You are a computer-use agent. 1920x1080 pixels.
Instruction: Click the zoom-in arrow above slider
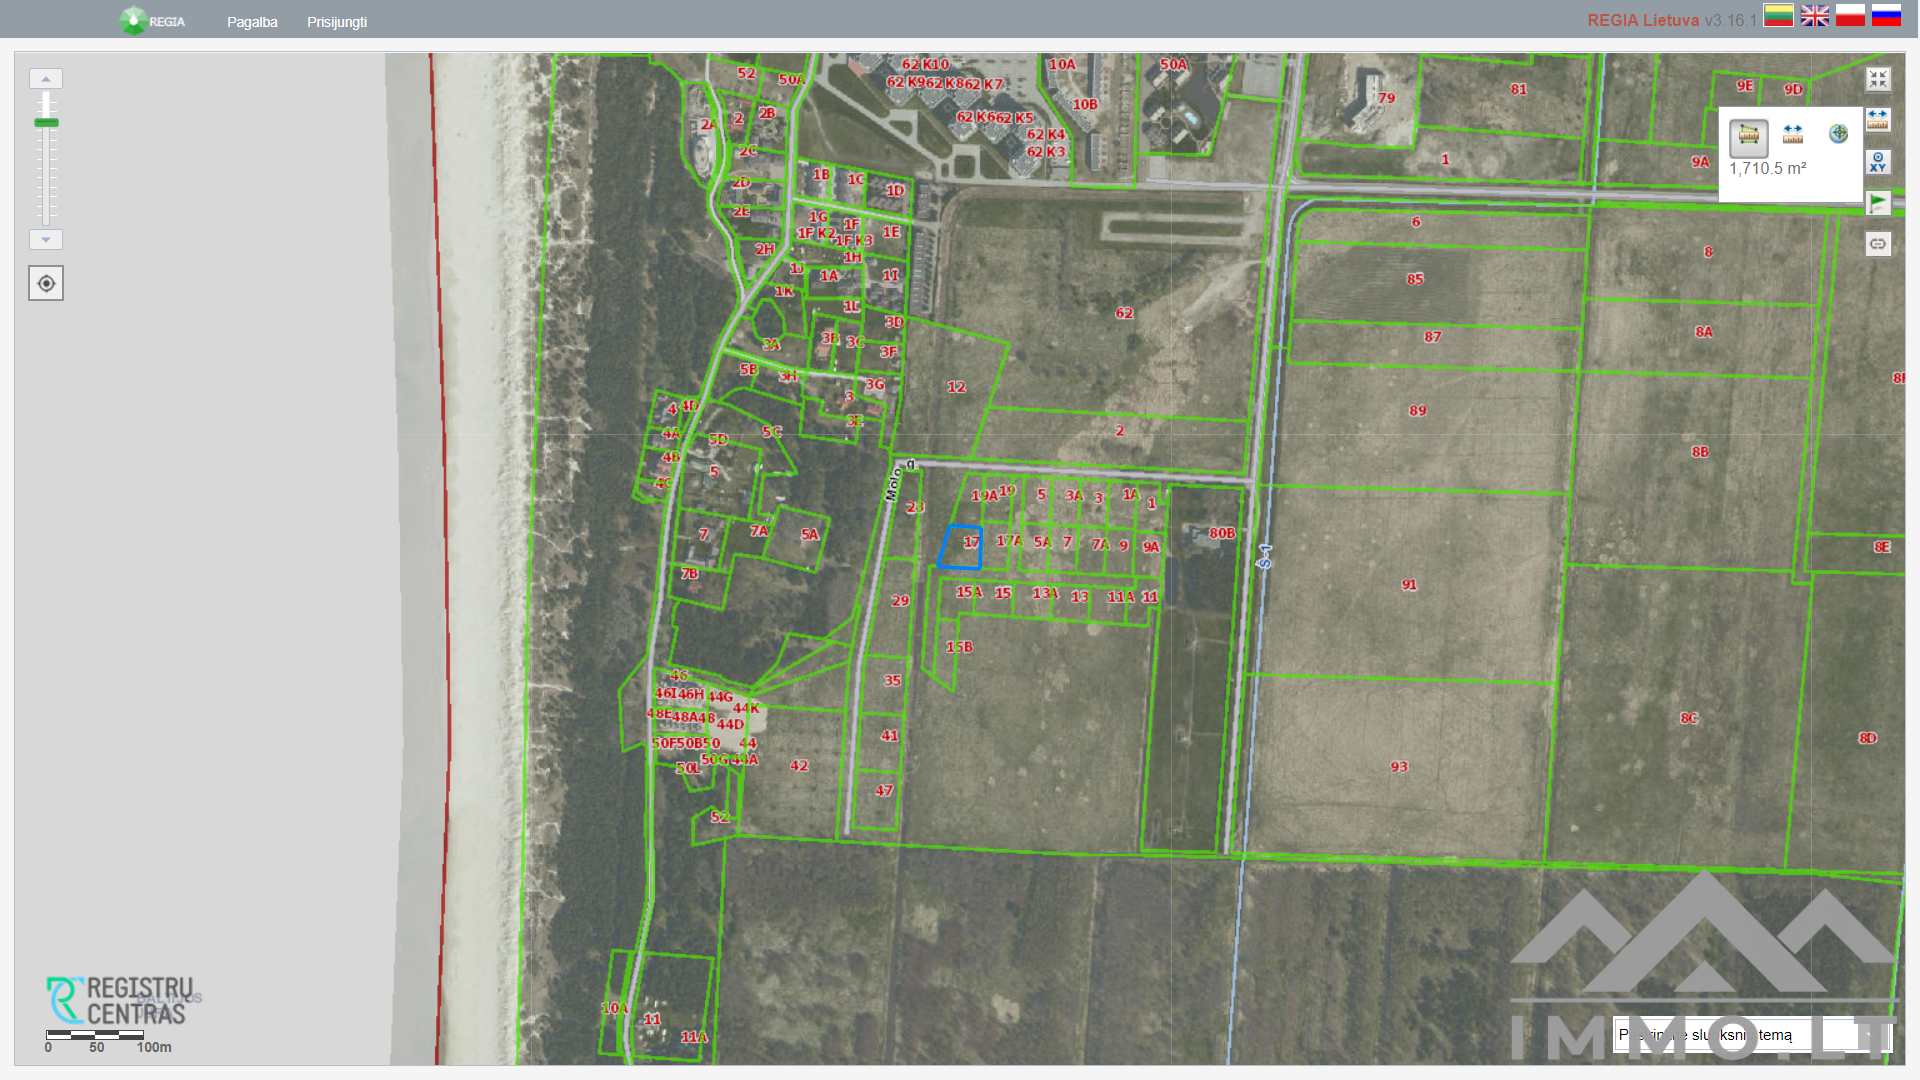point(46,78)
